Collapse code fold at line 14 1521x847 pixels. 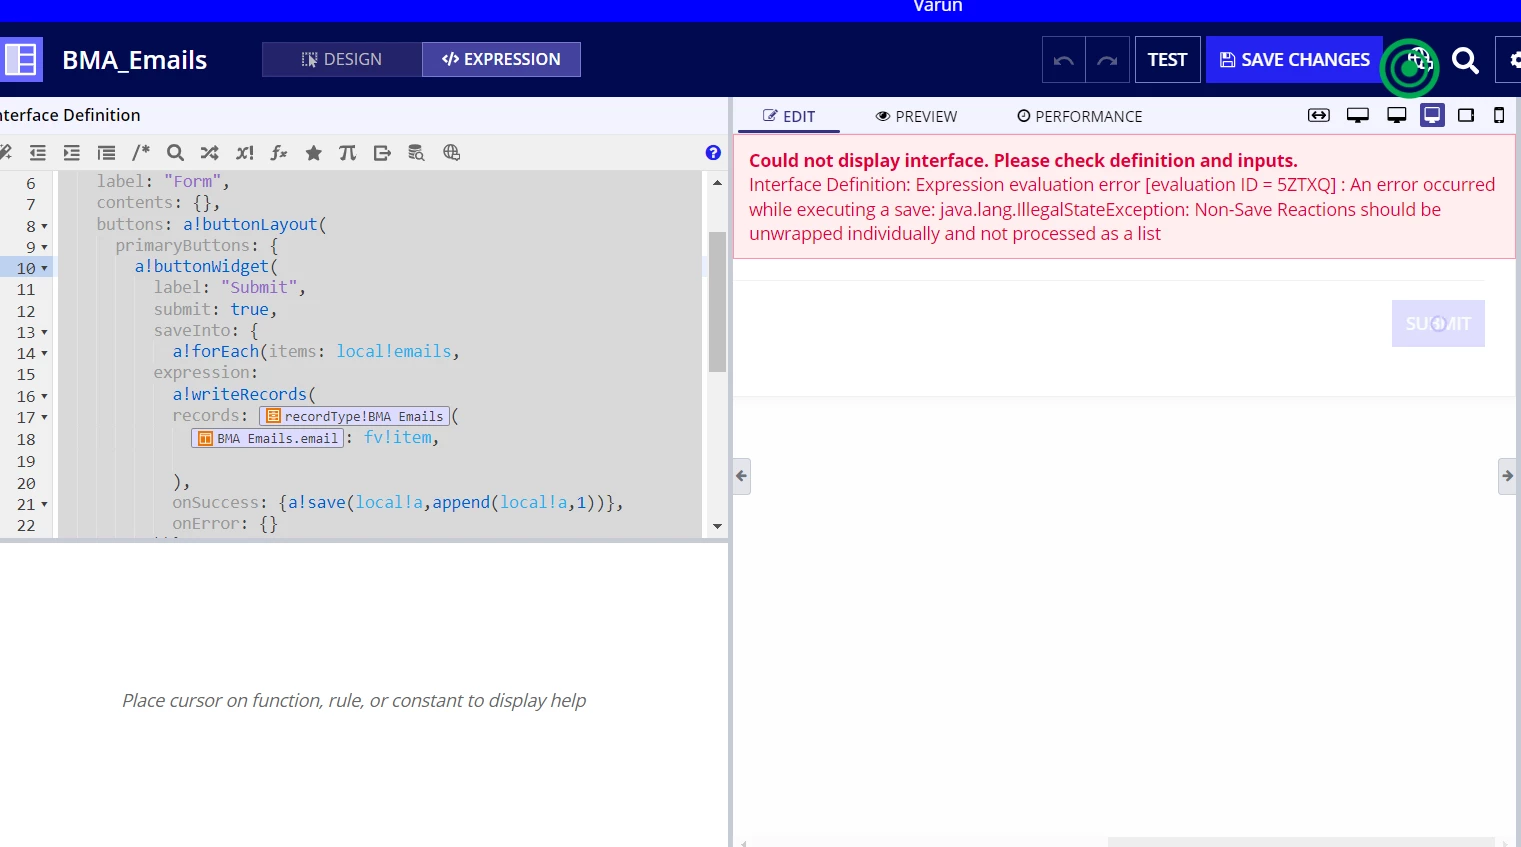(x=44, y=354)
